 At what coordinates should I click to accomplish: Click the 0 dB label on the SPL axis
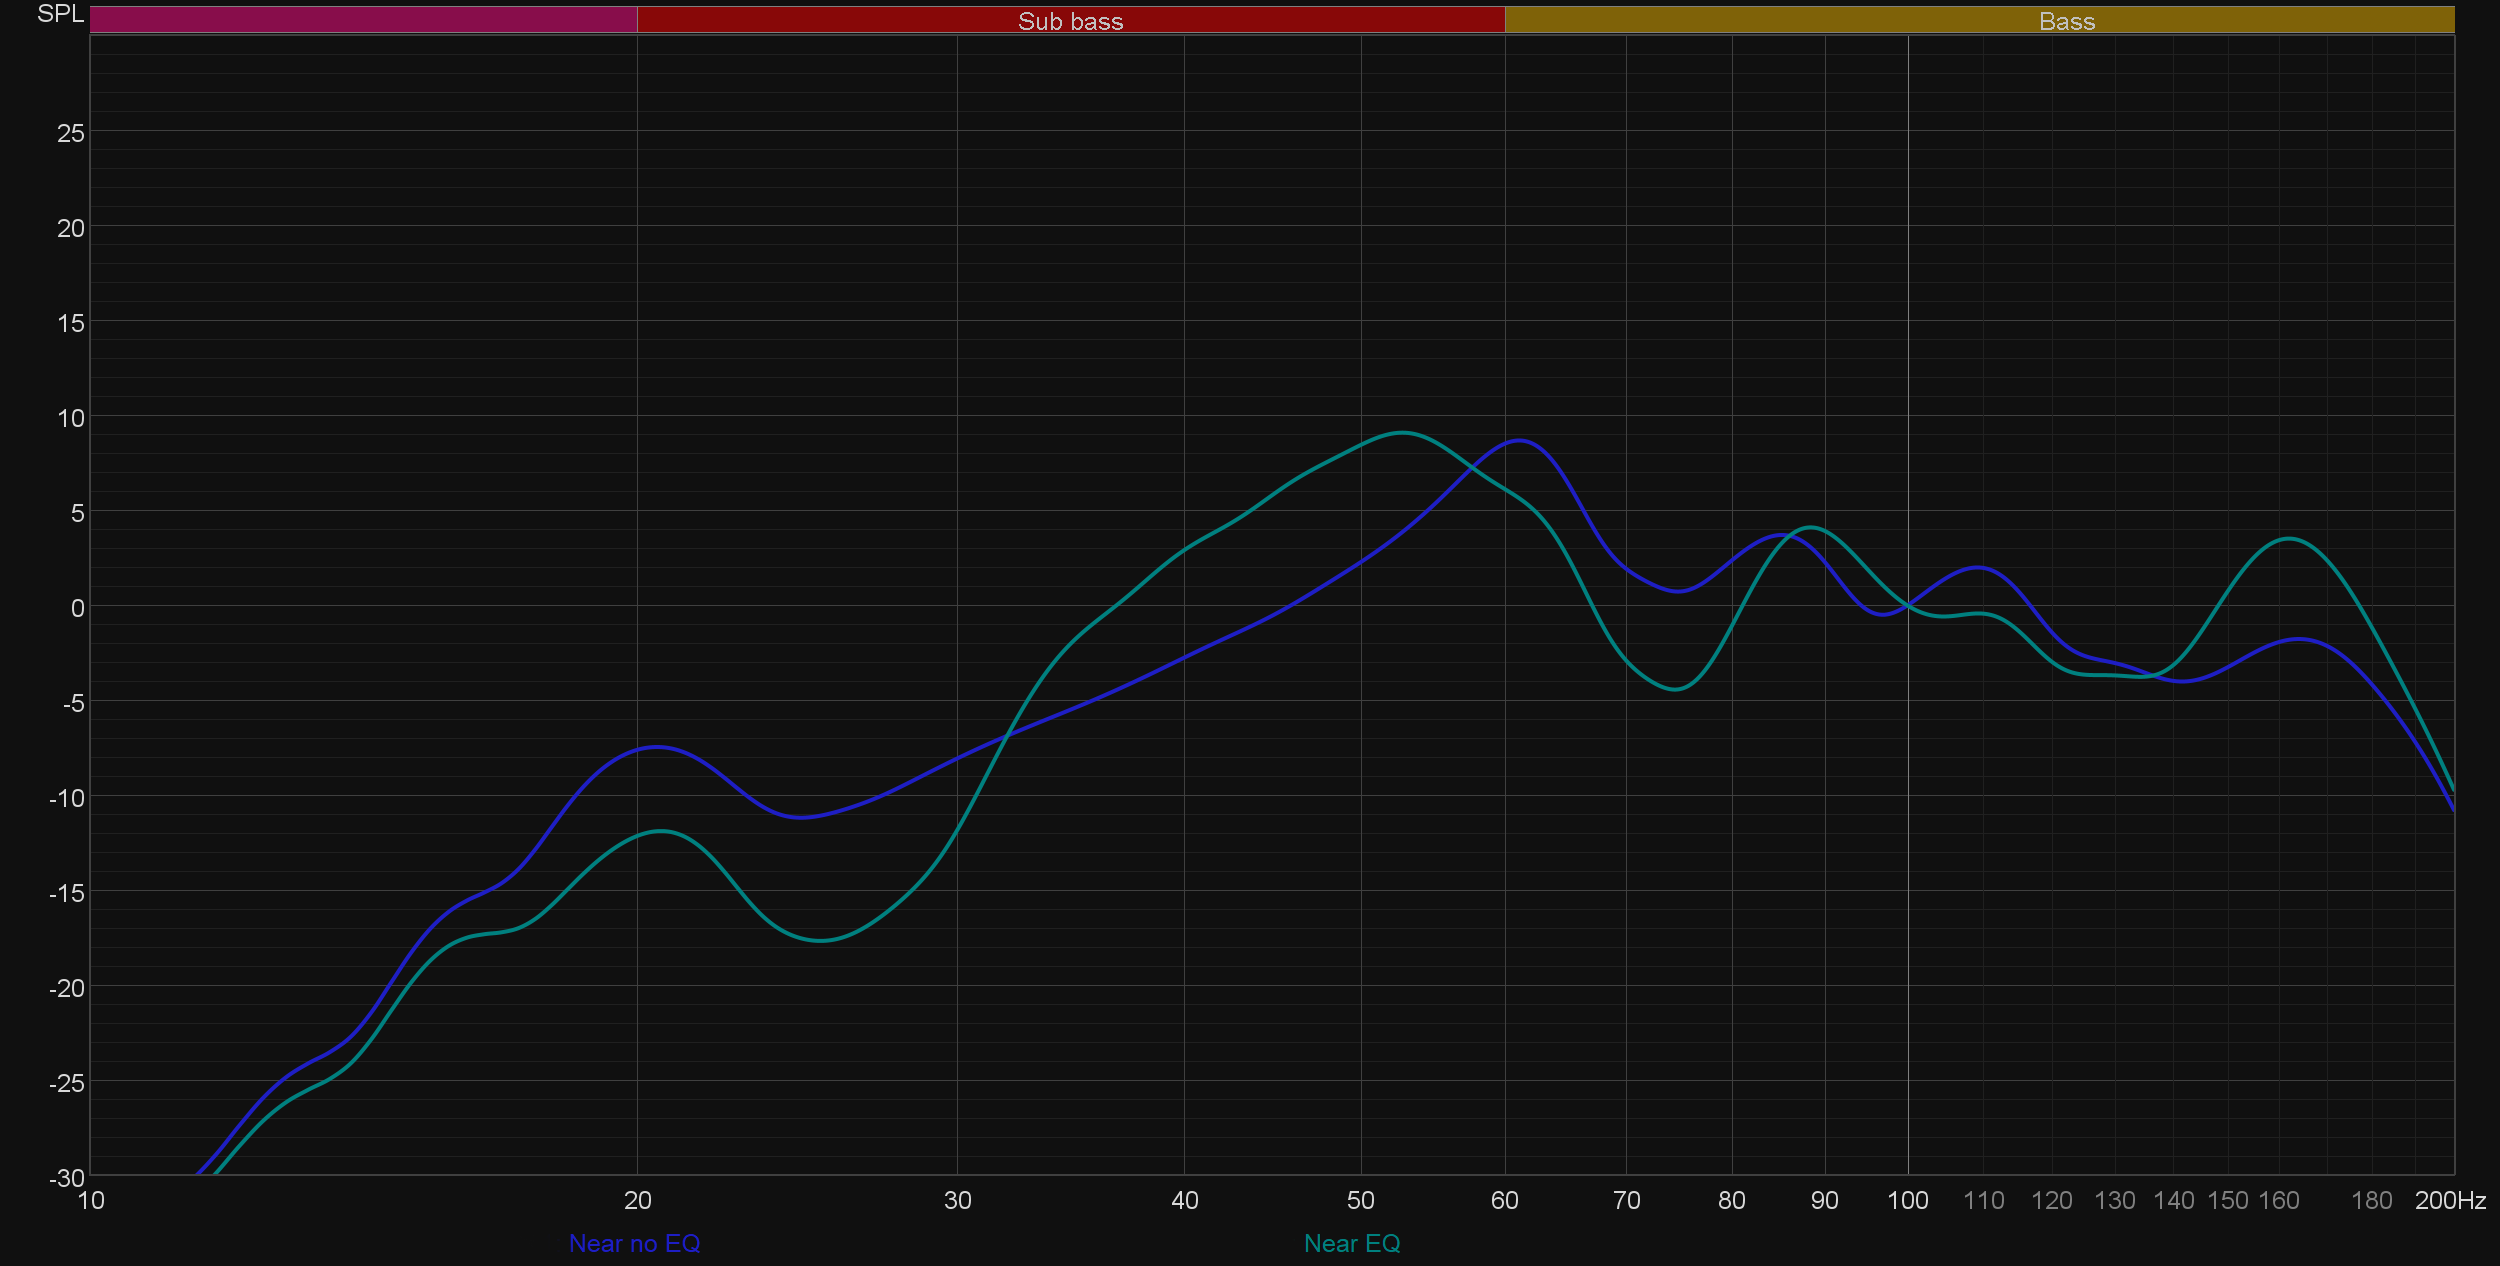tap(77, 608)
